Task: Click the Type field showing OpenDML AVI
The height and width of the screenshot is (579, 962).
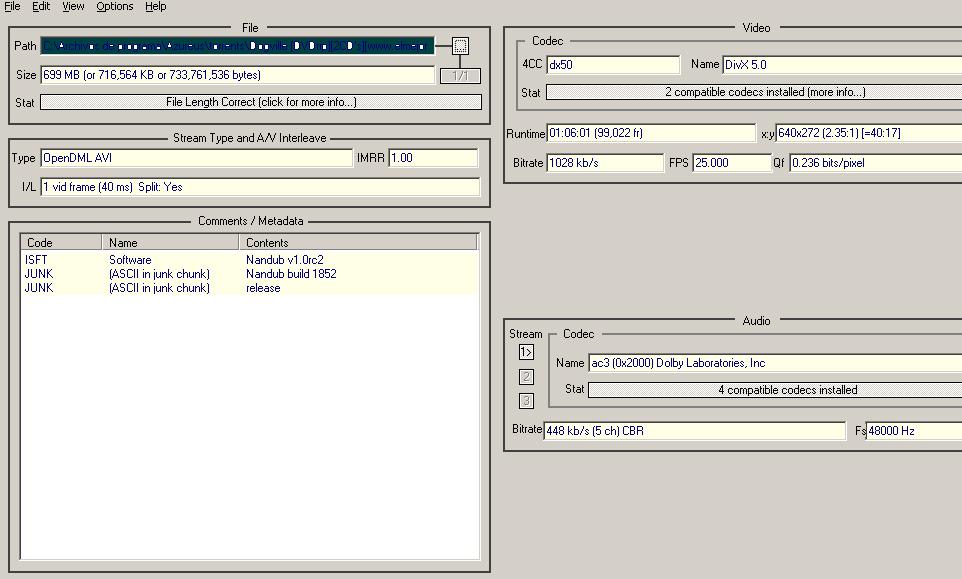Action: [196, 158]
